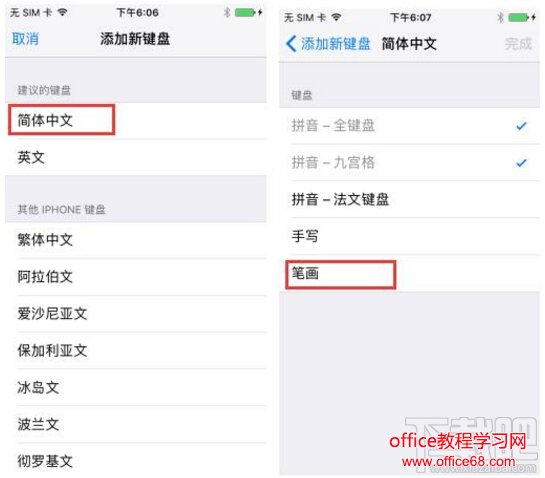Viewport: 545px width, 478px height.
Task: Tap the green battery icon on left screen
Action: coord(245,13)
